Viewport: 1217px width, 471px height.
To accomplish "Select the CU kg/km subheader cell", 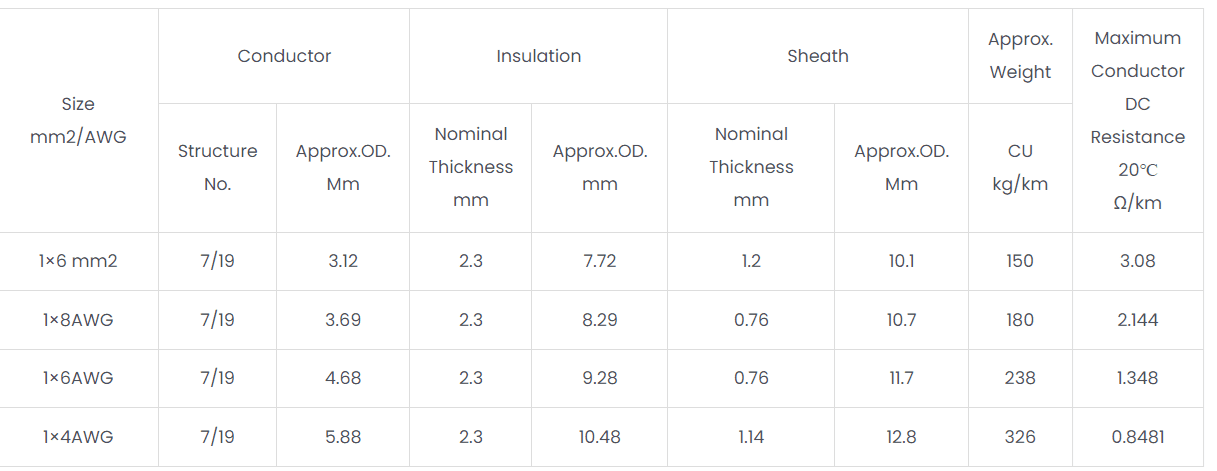I will (1020, 167).
